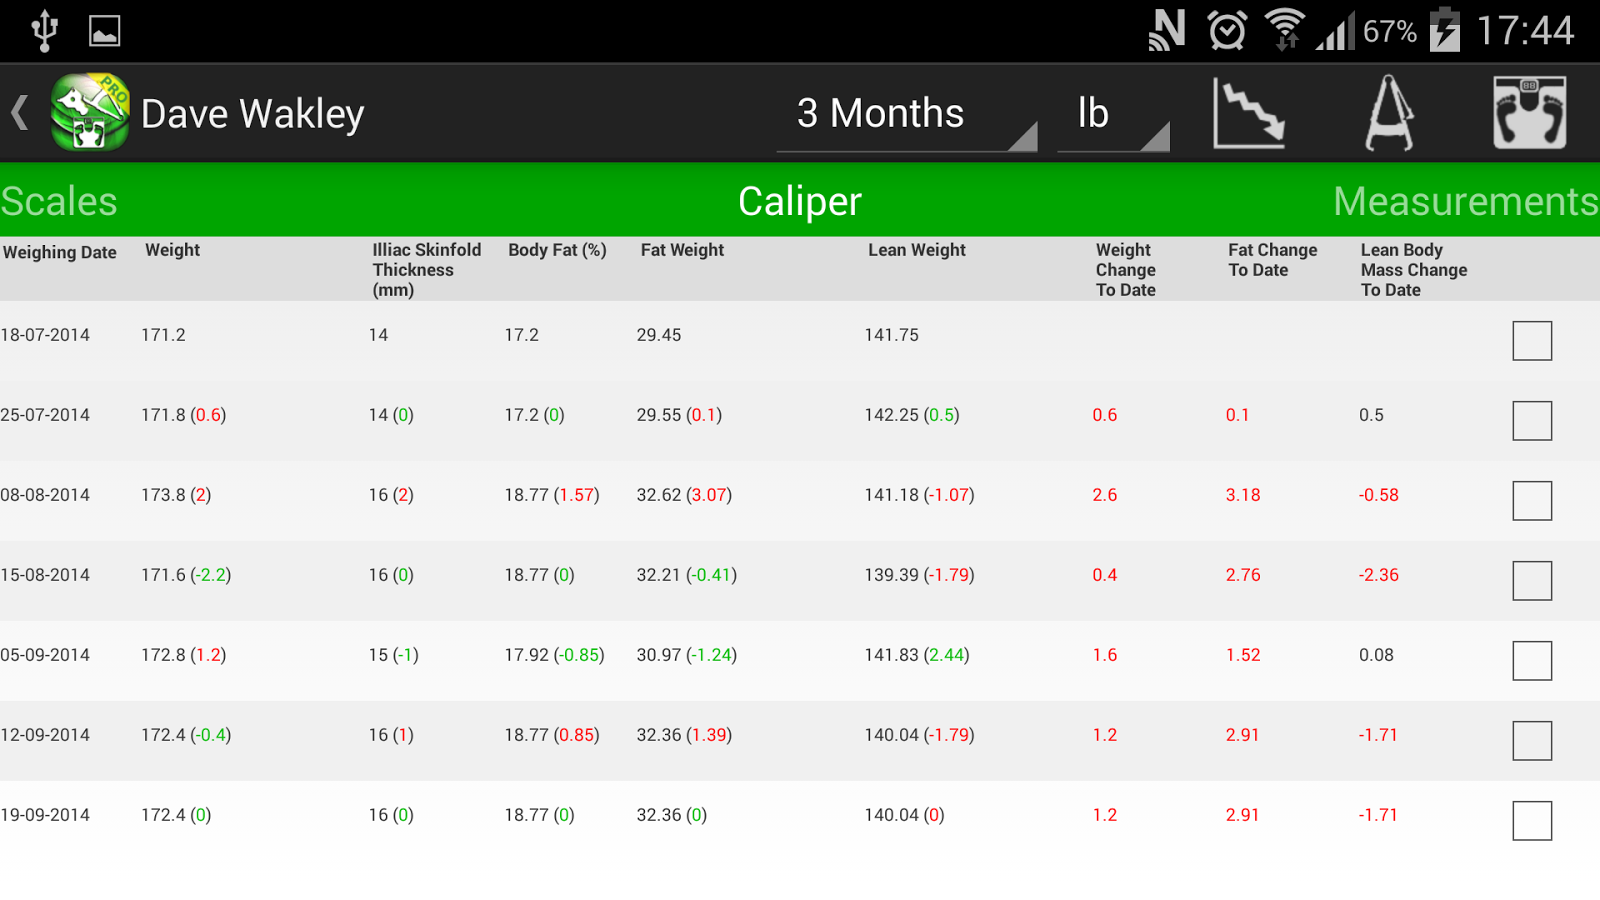Image resolution: width=1600 pixels, height=900 pixels.
Task: Tick the checkbox beside the 19-09-2014 record
Action: [1532, 820]
